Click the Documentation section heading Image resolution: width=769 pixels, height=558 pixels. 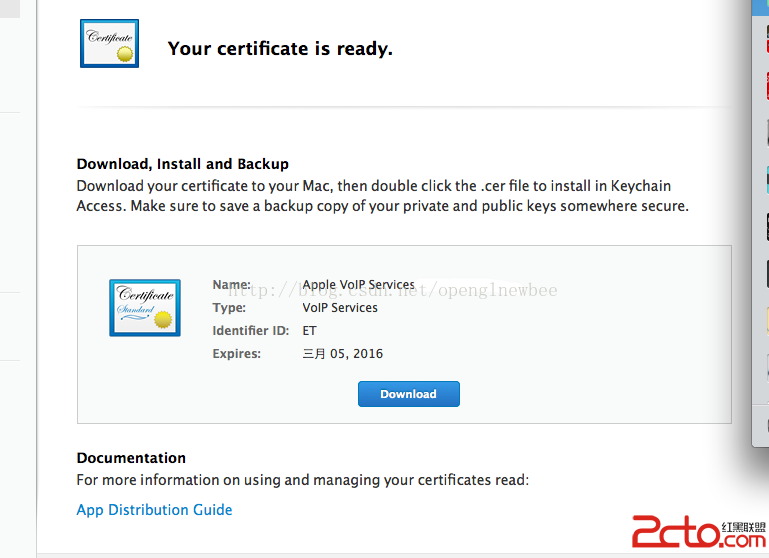(x=131, y=458)
